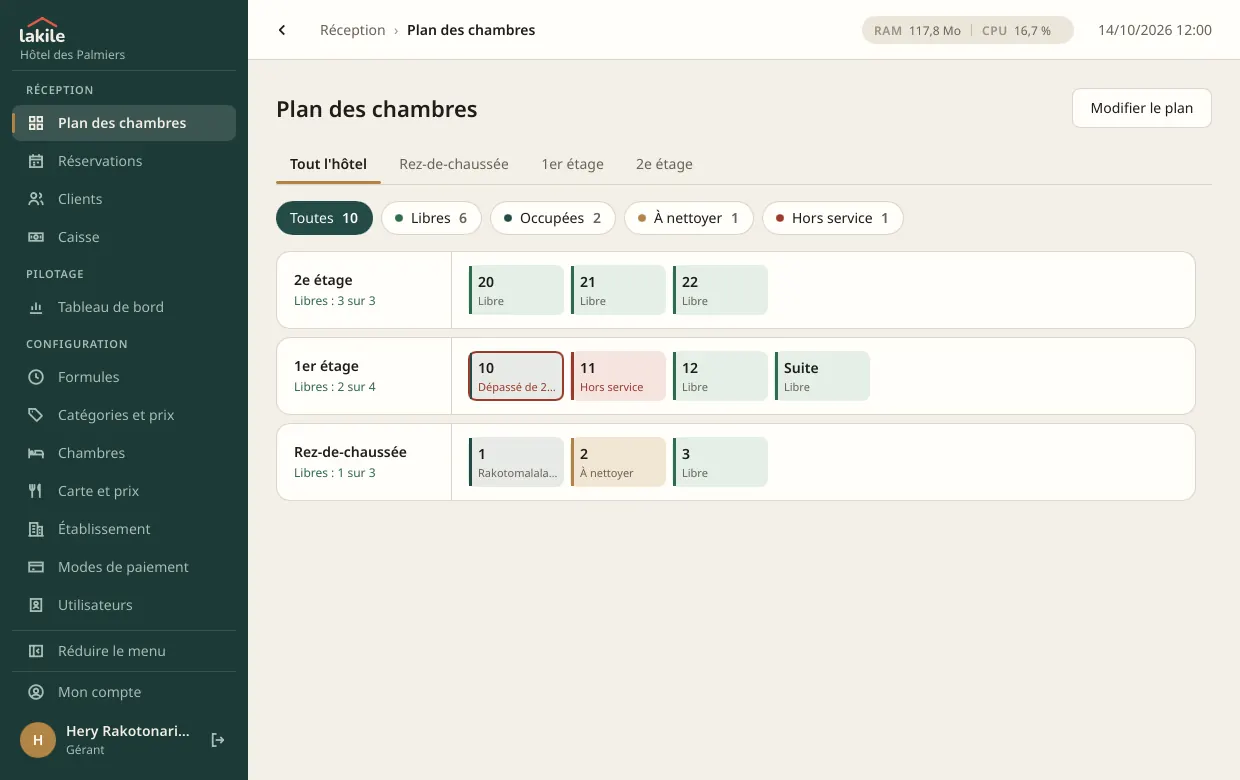The width and height of the screenshot is (1240, 780).
Task: Click the Chambres bed icon
Action: 36,453
